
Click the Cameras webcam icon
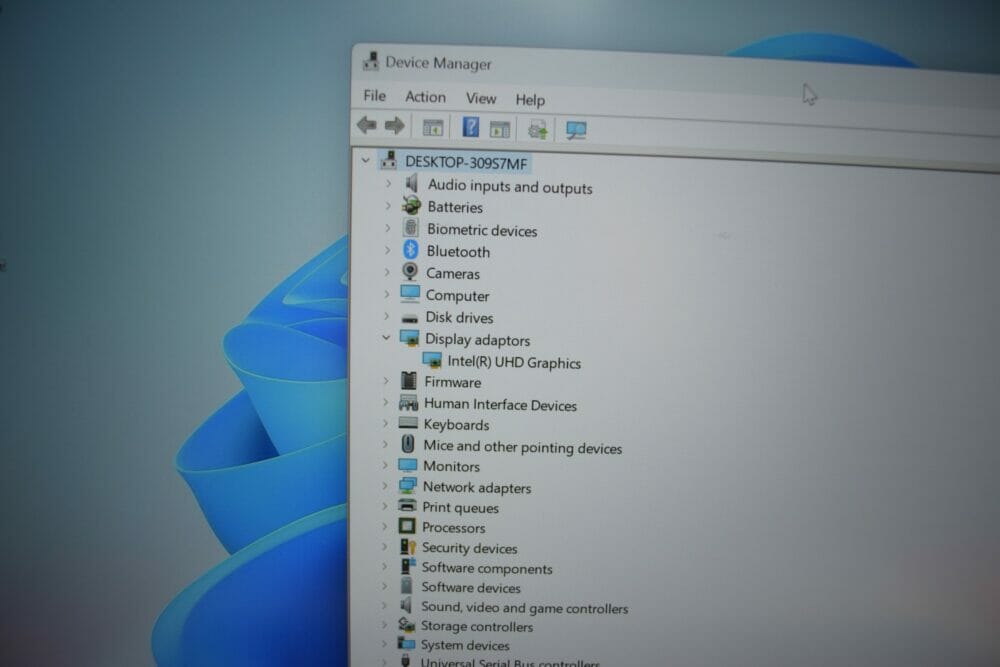(410, 272)
